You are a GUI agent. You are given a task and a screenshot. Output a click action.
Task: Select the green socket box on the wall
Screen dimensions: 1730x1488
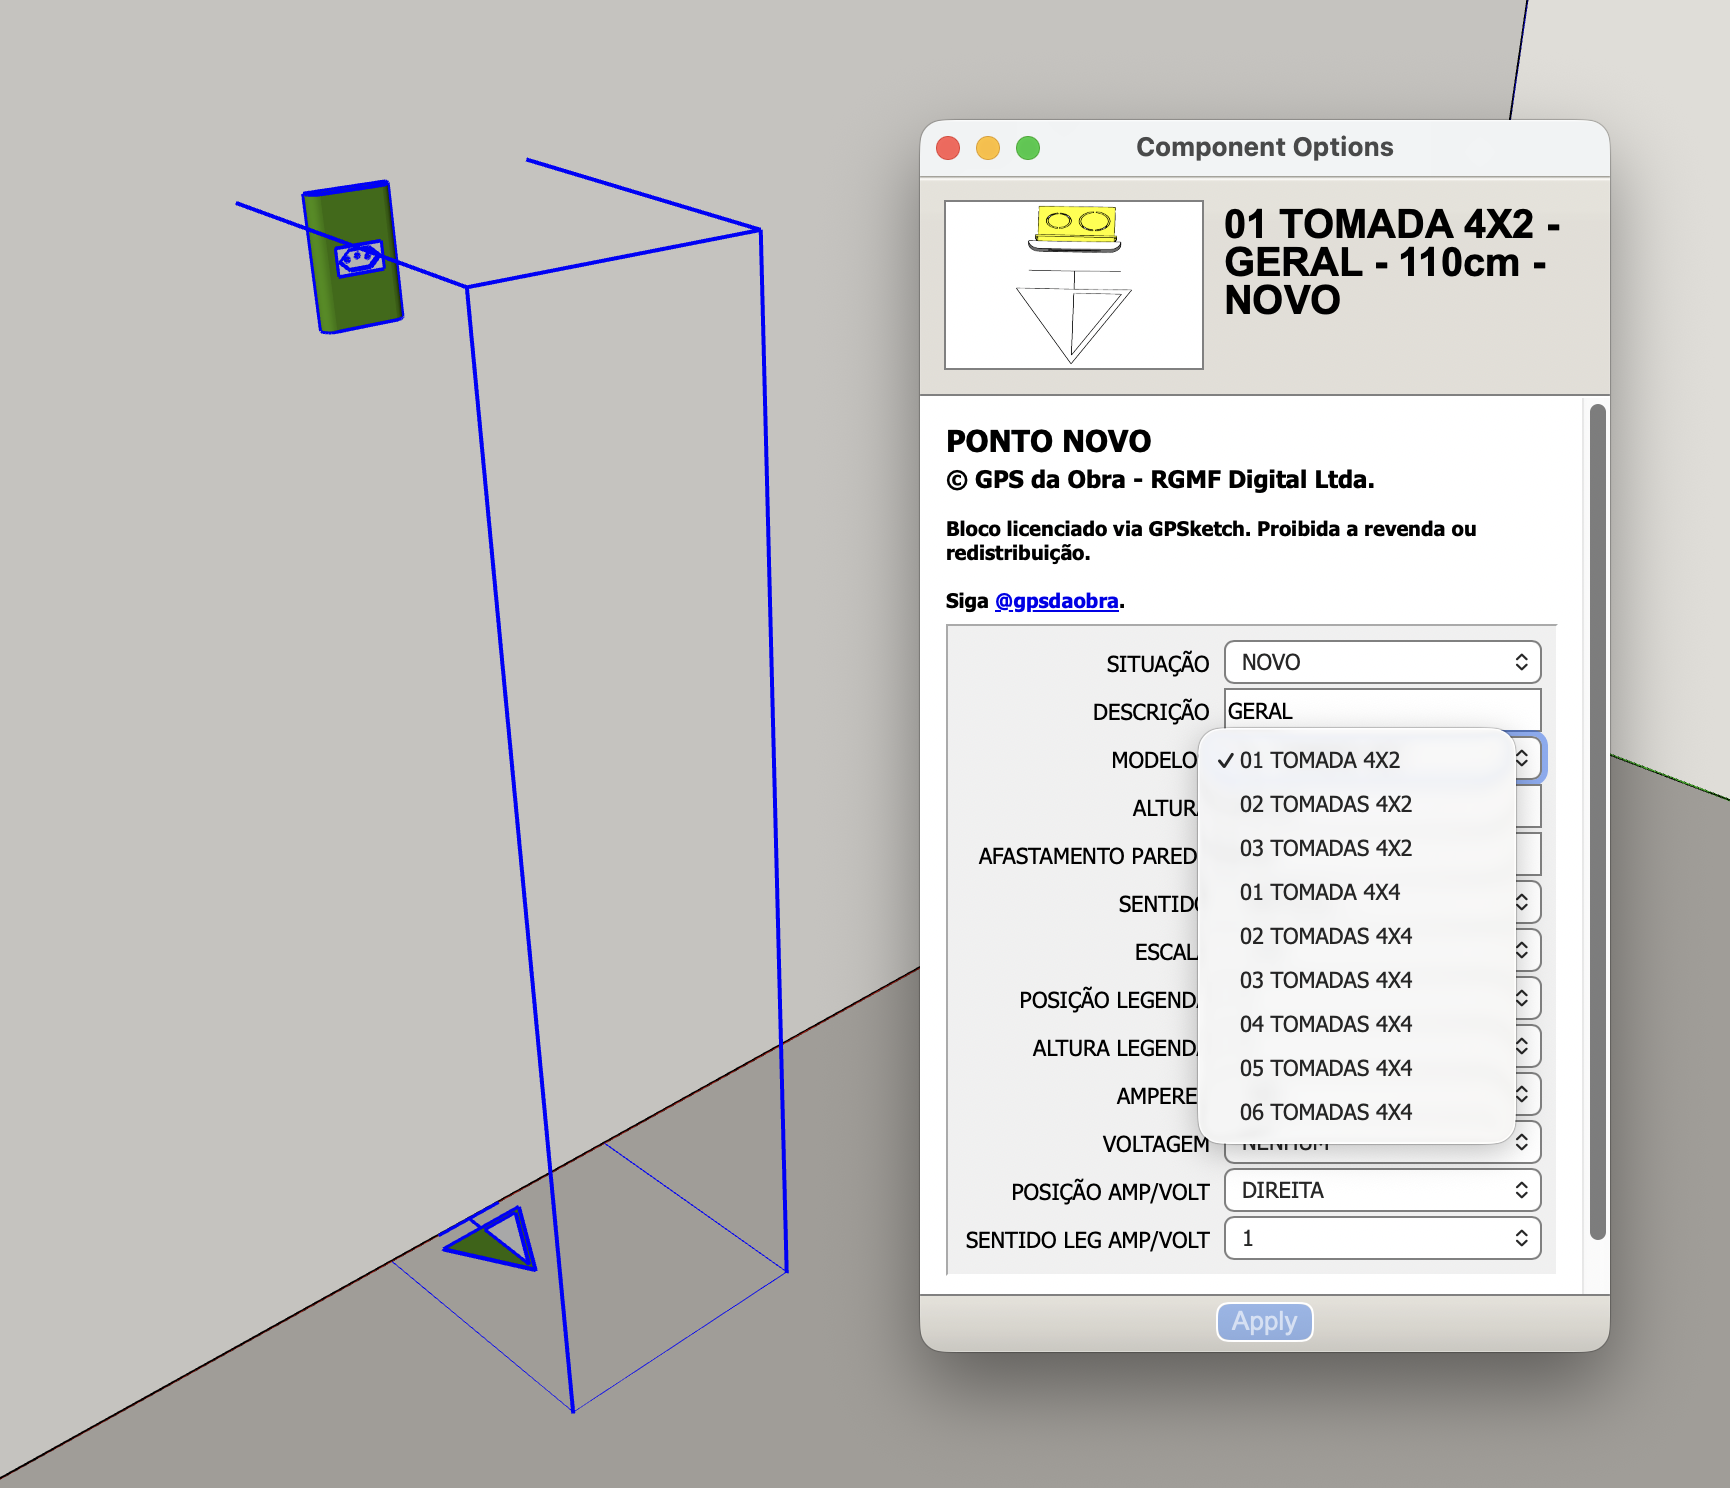(x=353, y=257)
